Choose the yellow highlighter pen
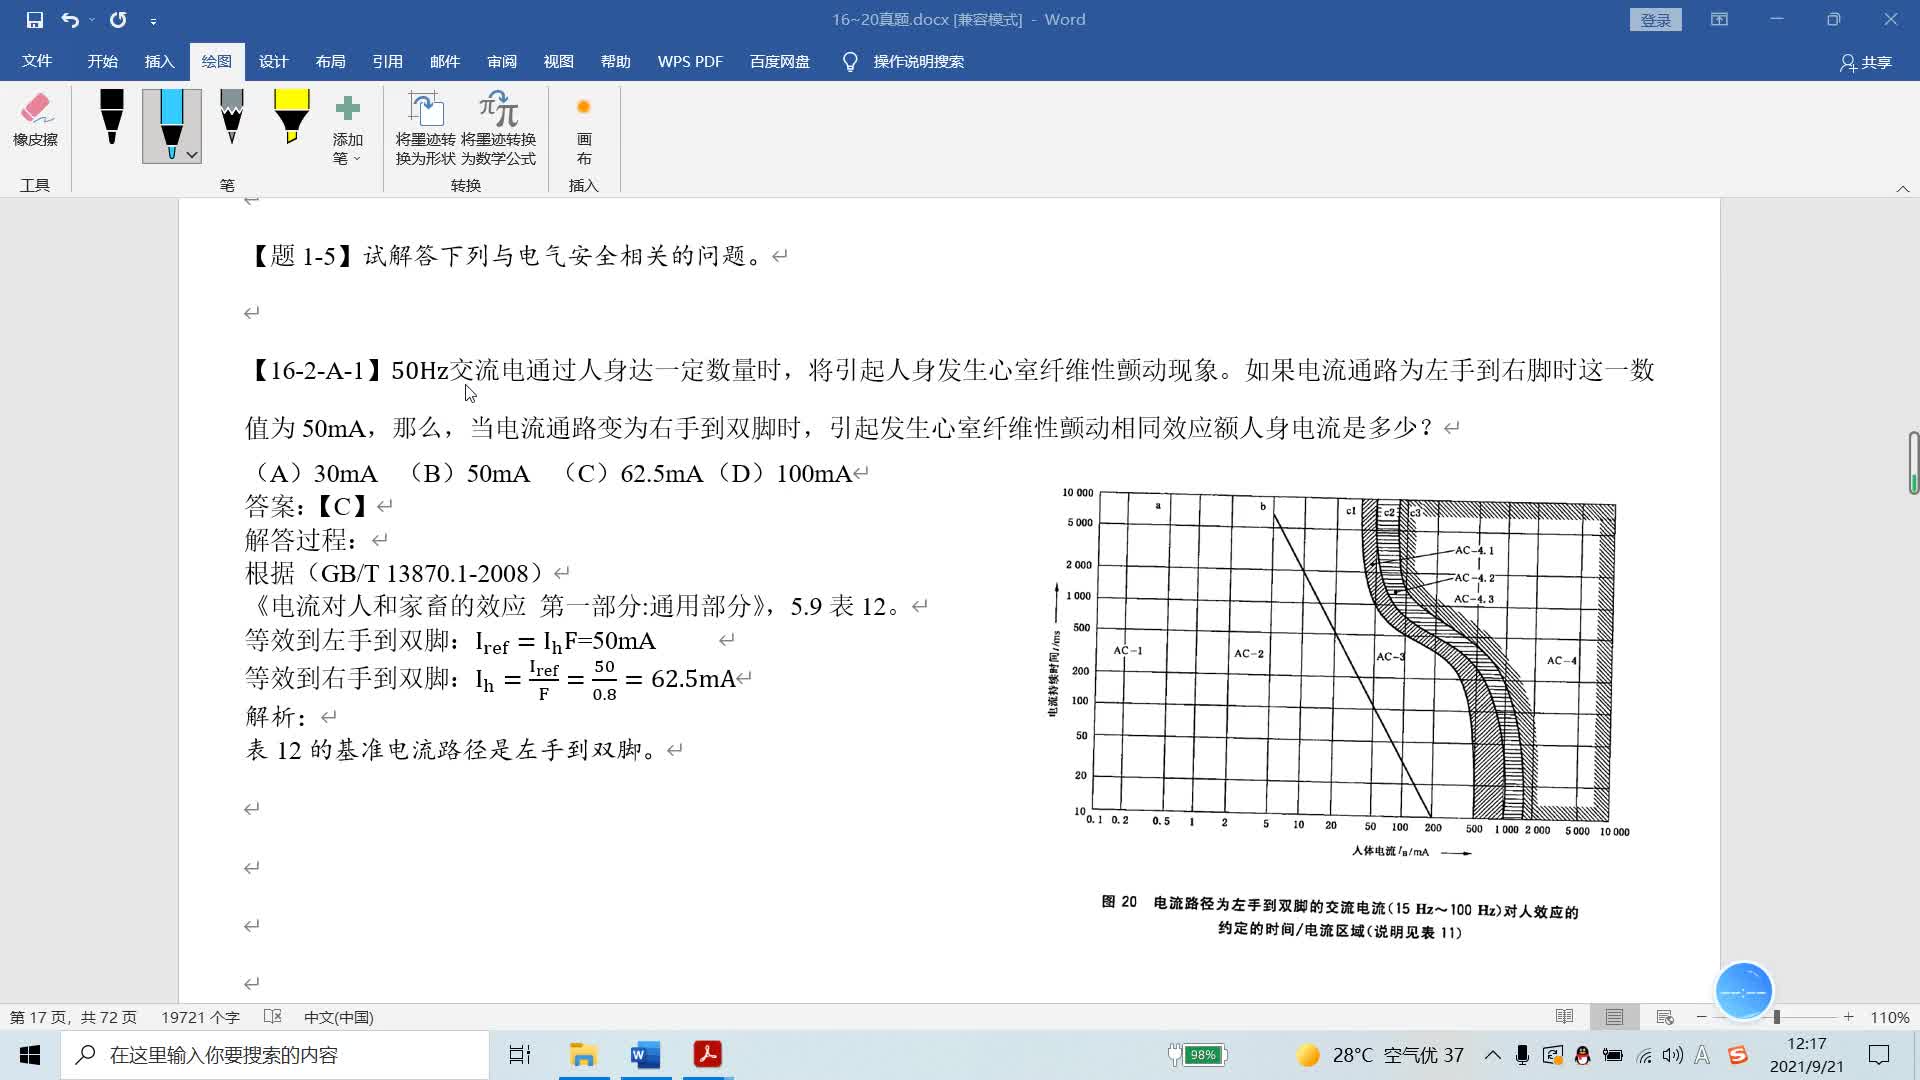The height and width of the screenshot is (1080, 1920). click(291, 118)
